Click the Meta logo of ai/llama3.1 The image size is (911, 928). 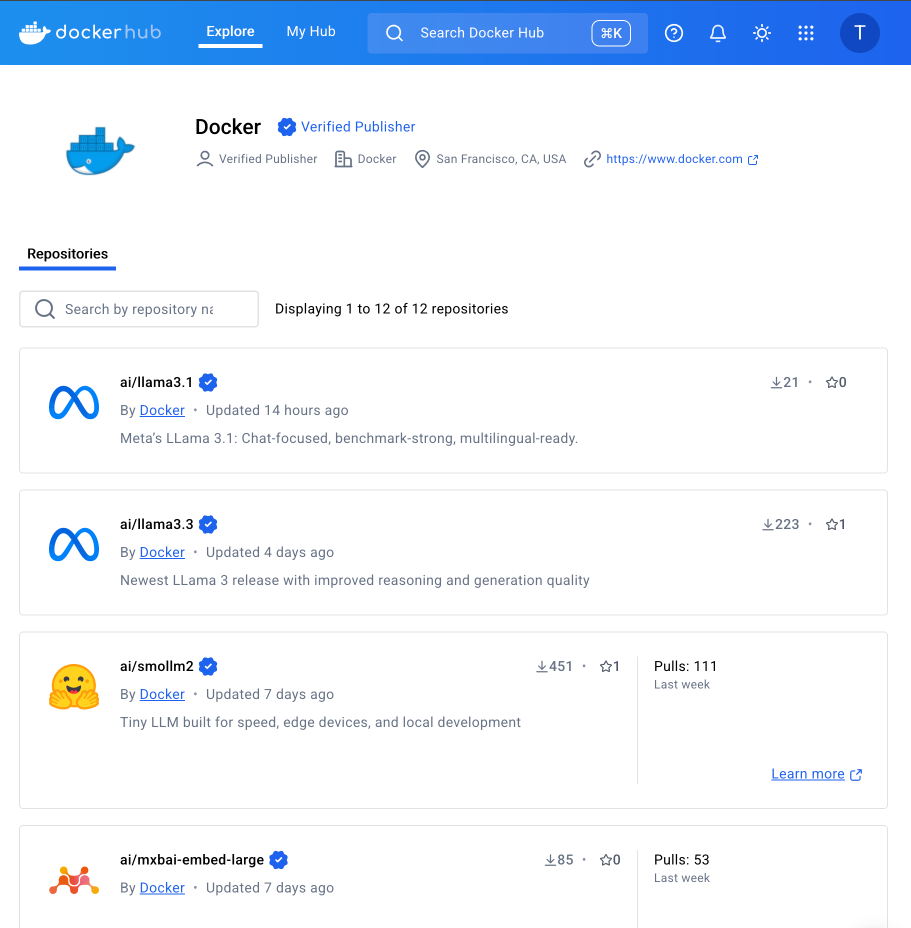(74, 403)
